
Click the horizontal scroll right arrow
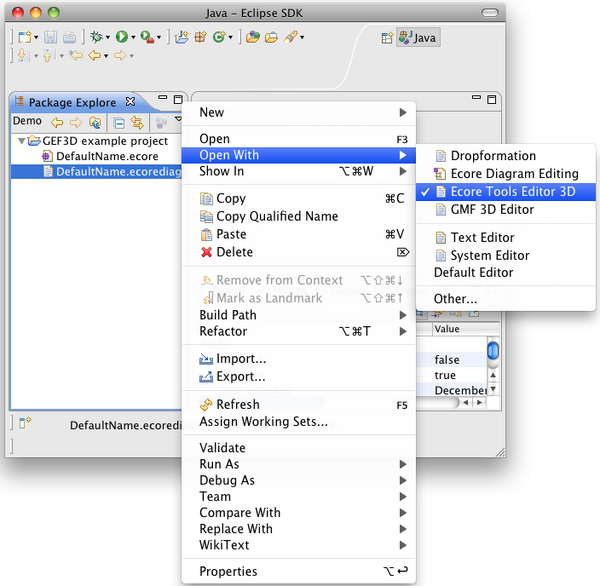[x=479, y=402]
